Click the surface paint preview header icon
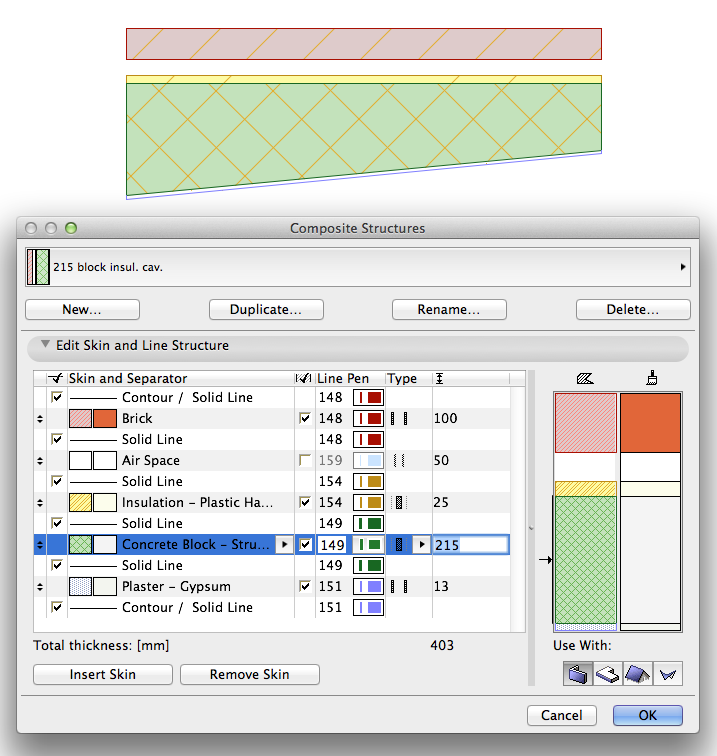Screen dimensions: 717x756 [x=651, y=378]
